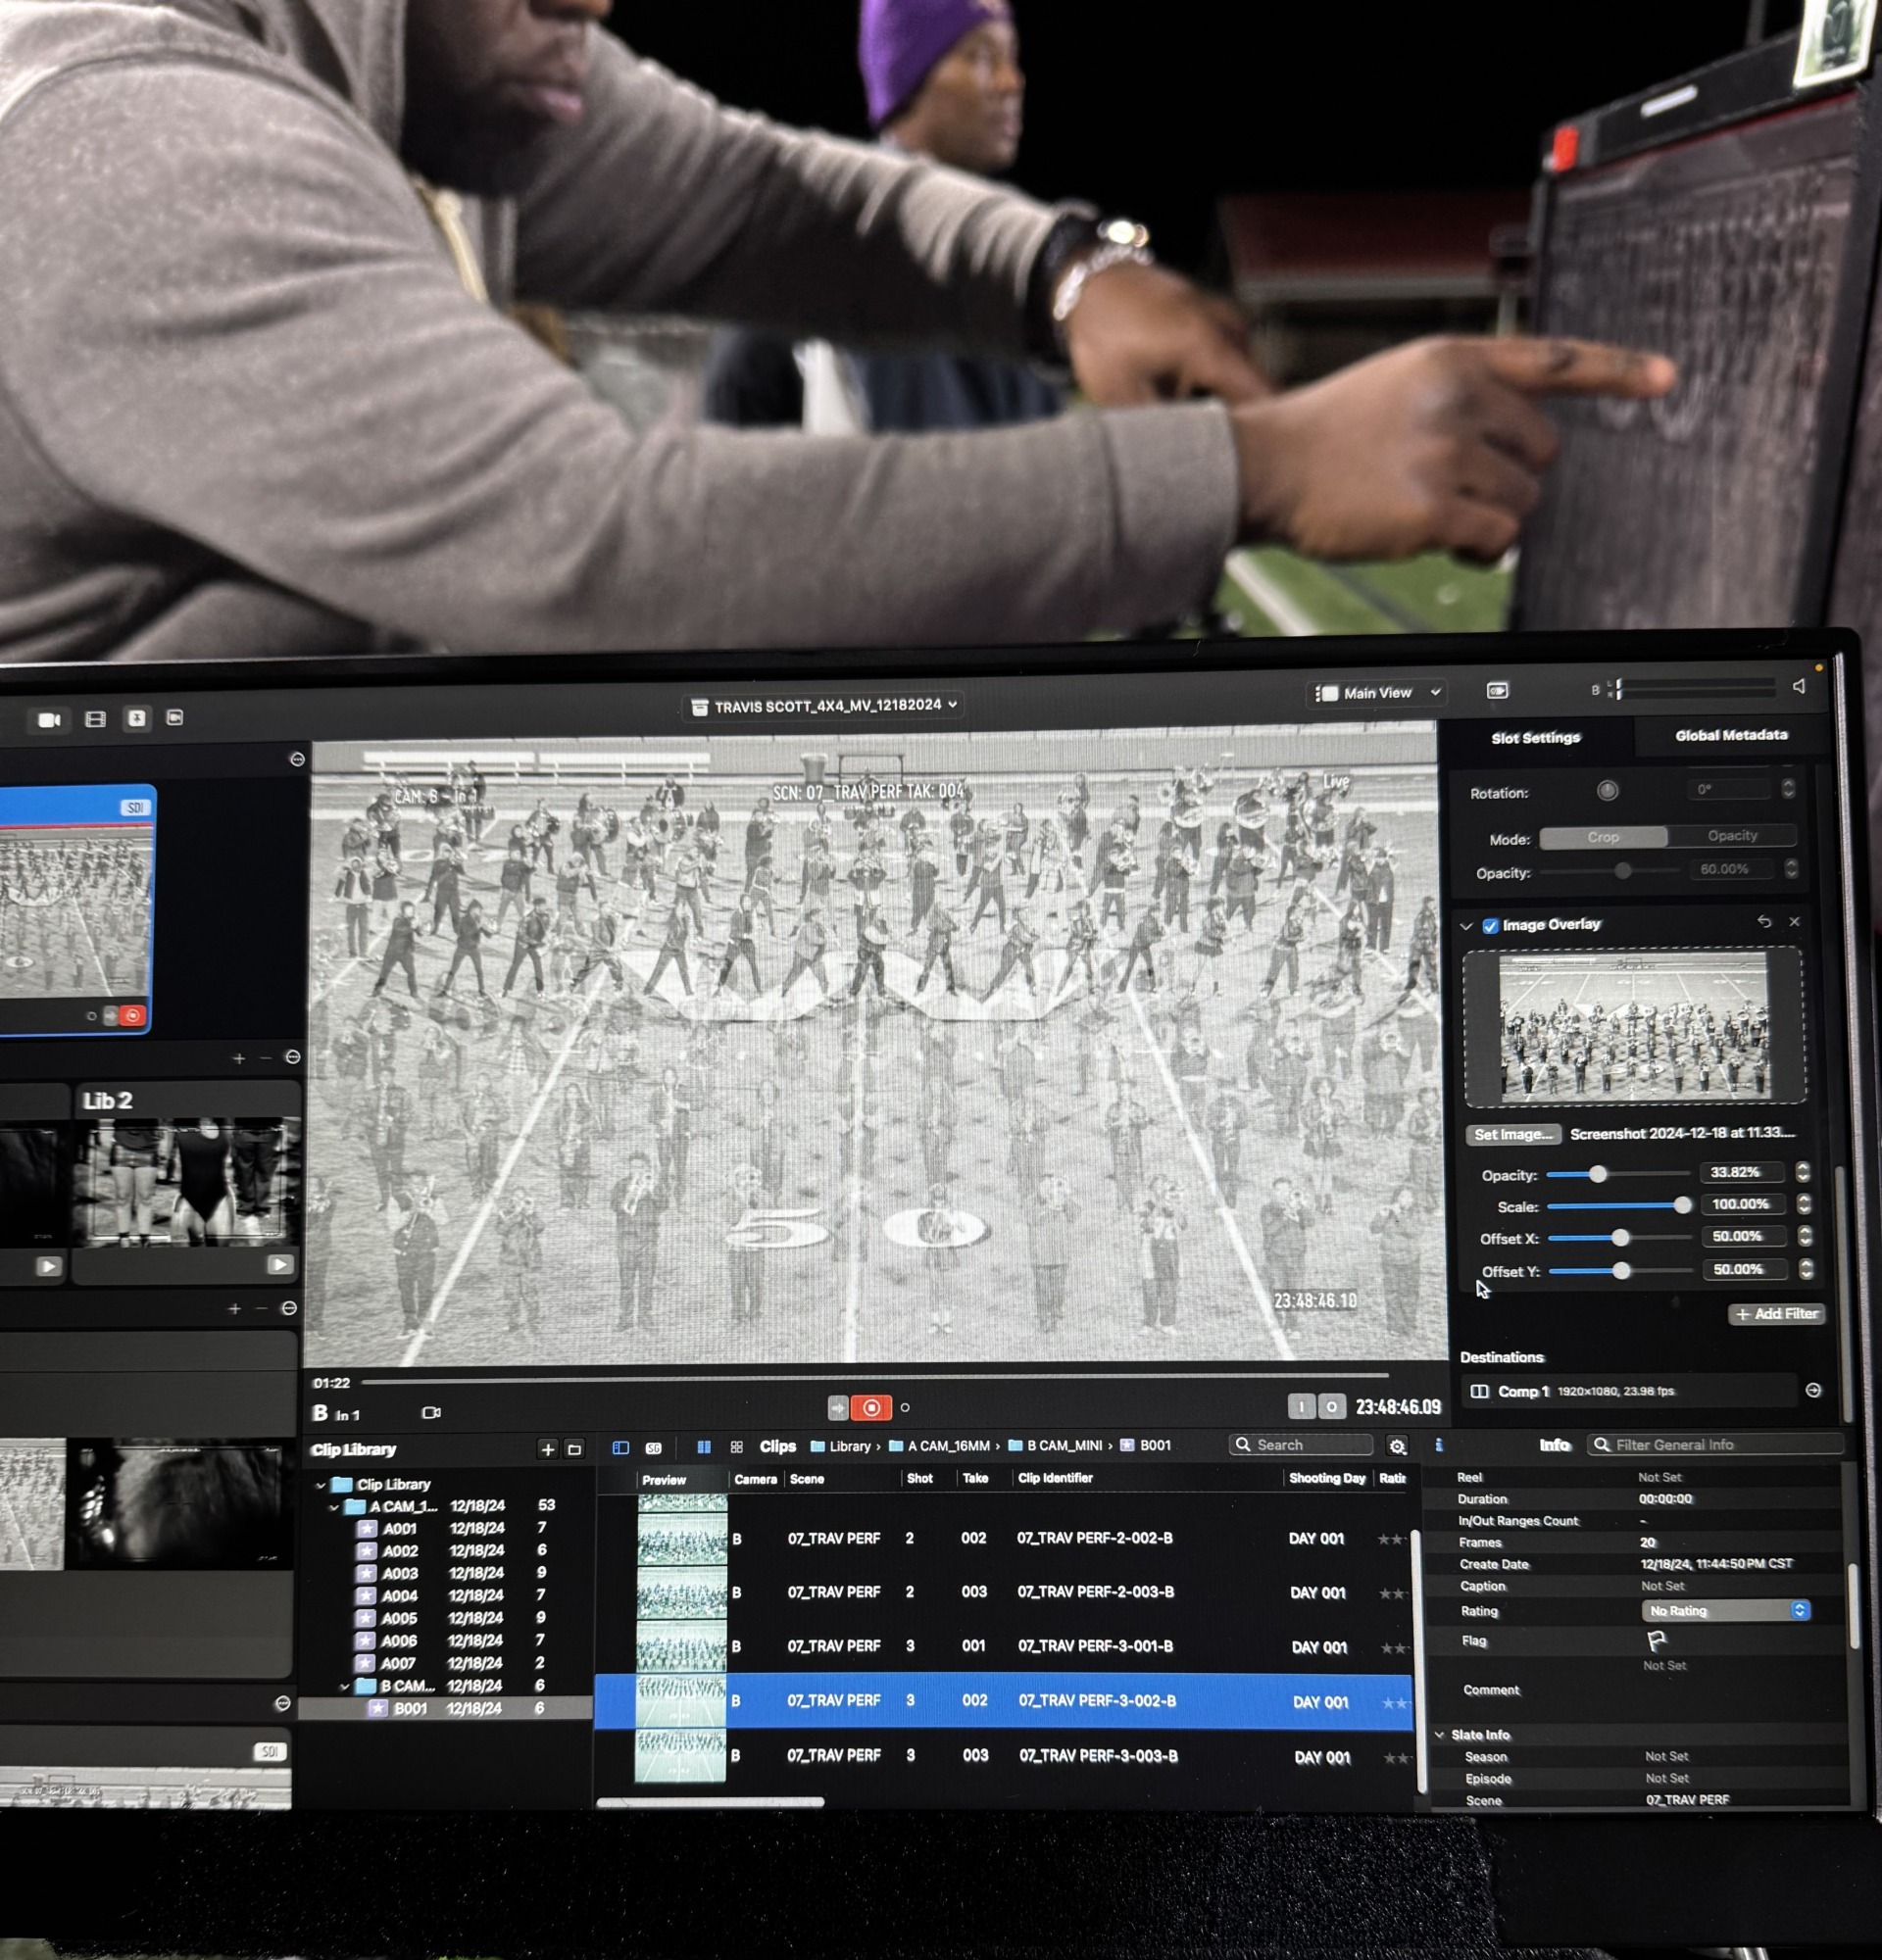This screenshot has width=1882, height=1960.
Task: Collapse the A CAM_1 folder in tree
Action: tap(334, 1507)
